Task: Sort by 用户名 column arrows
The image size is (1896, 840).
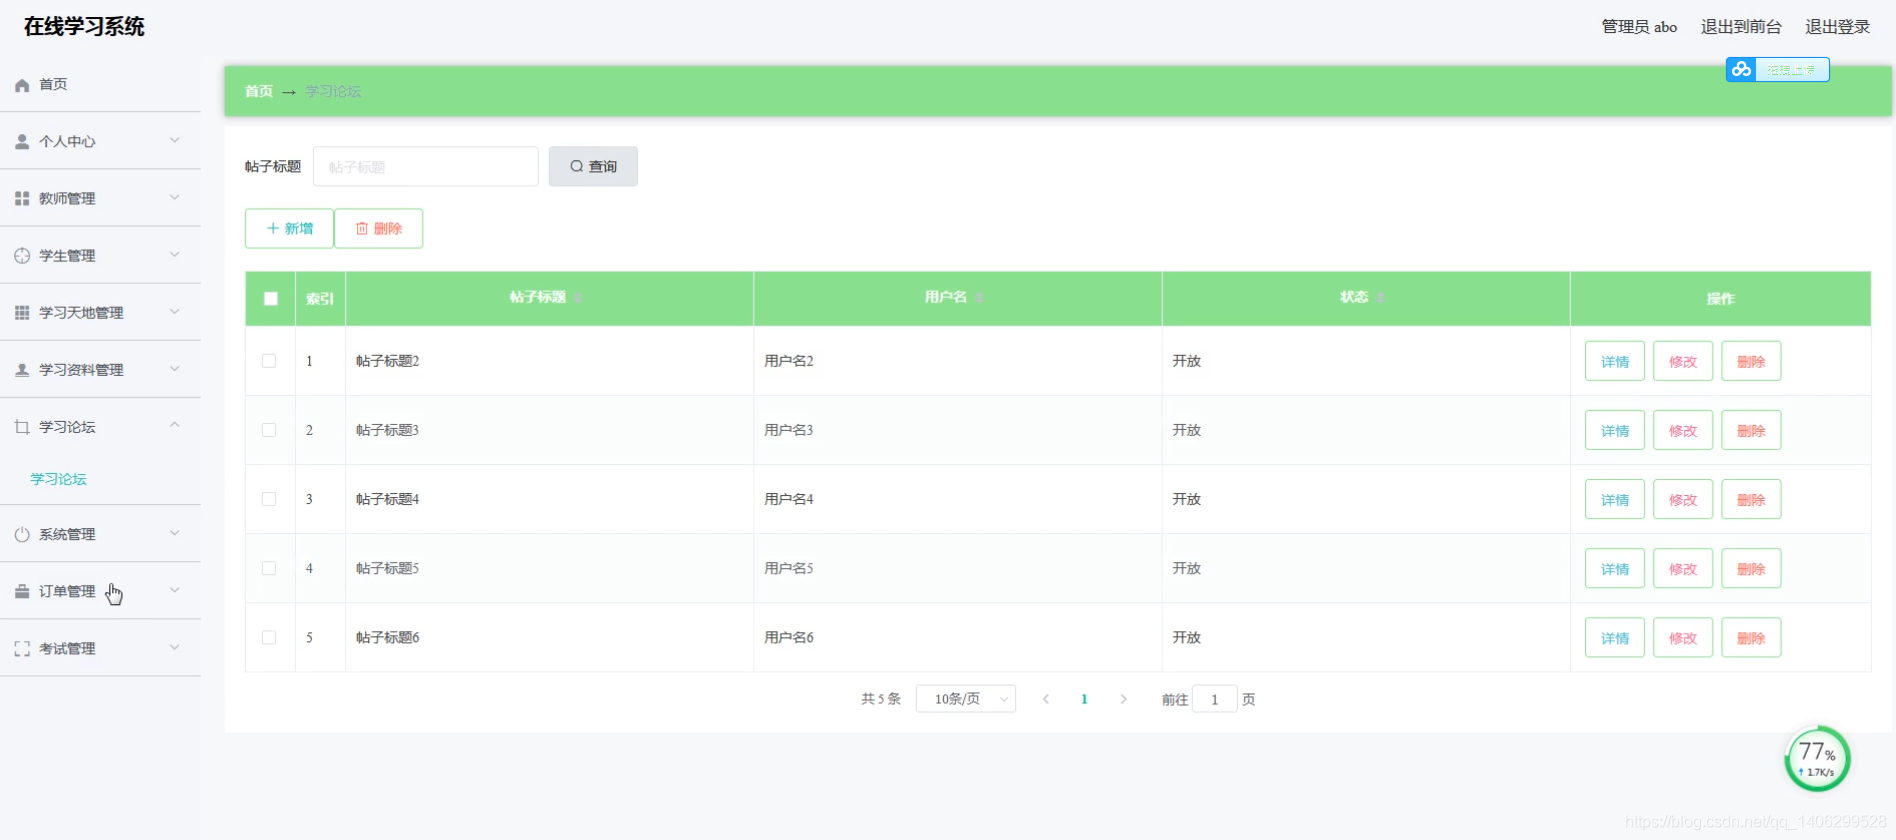Action: [x=980, y=298]
